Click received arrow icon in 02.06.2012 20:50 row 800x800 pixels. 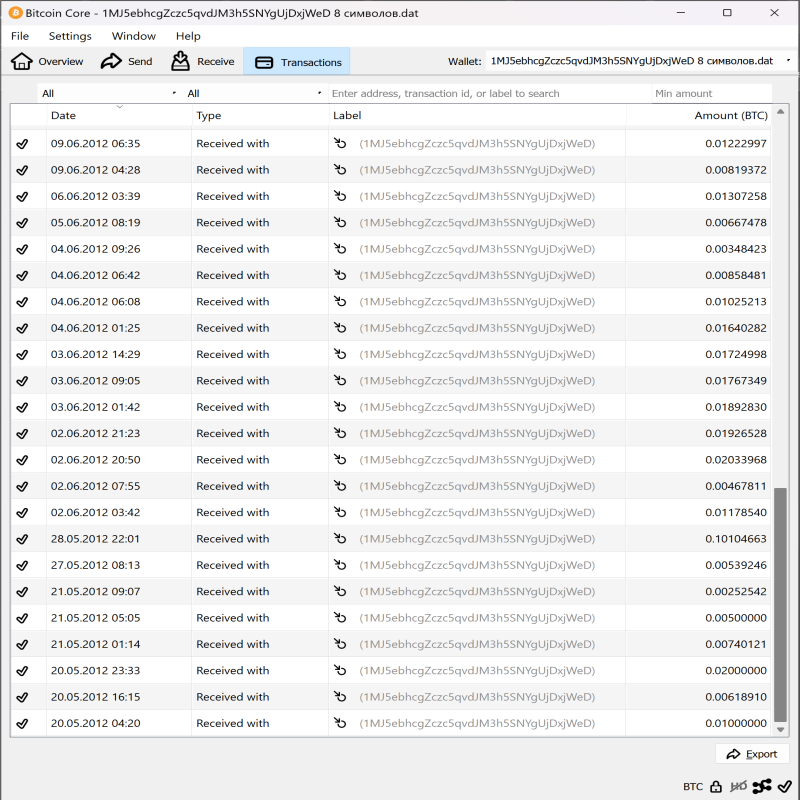click(340, 460)
